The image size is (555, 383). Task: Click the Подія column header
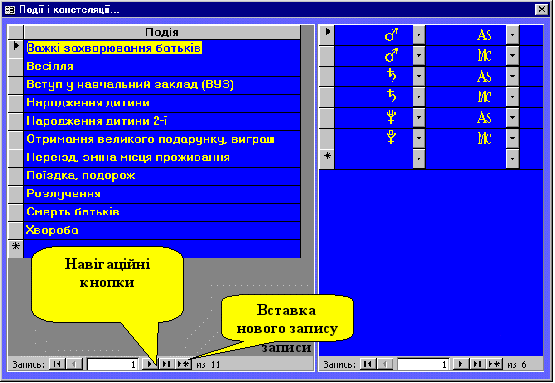[x=162, y=32]
